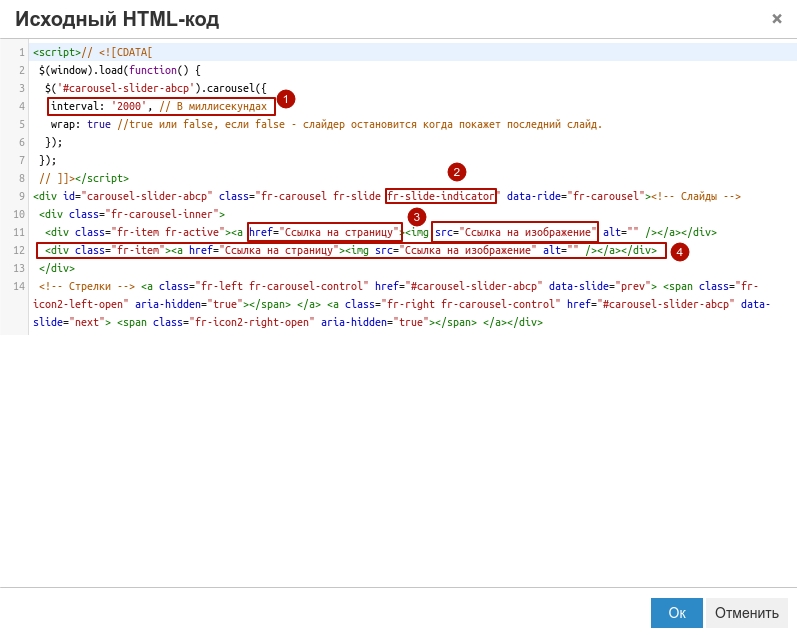Click line number 12 in gutter
Image resolution: width=797 pixels, height=635 pixels.
(19, 250)
